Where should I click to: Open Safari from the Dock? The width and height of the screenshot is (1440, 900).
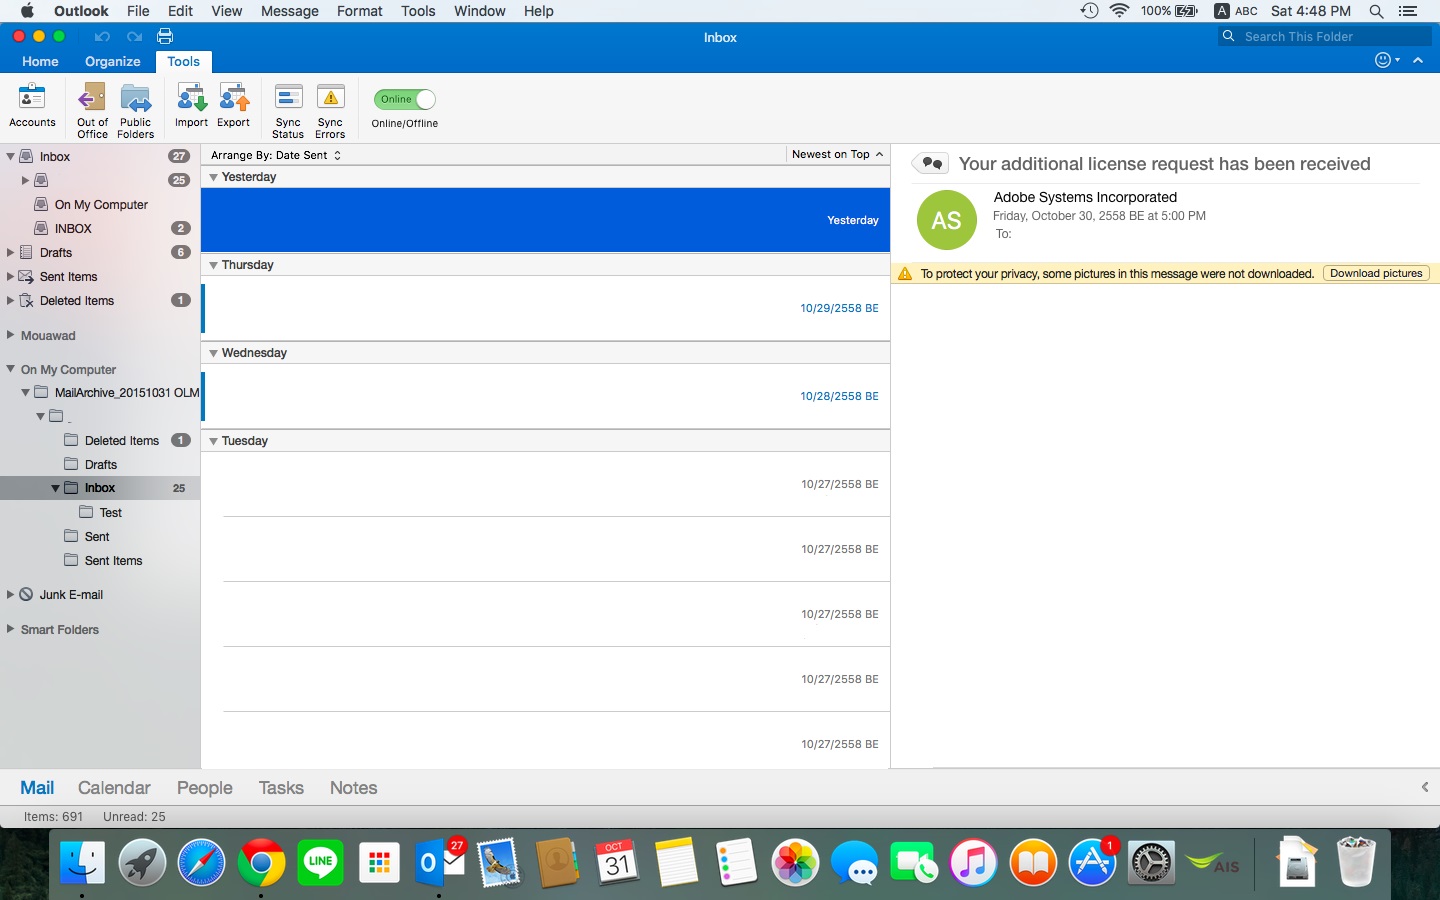[201, 862]
